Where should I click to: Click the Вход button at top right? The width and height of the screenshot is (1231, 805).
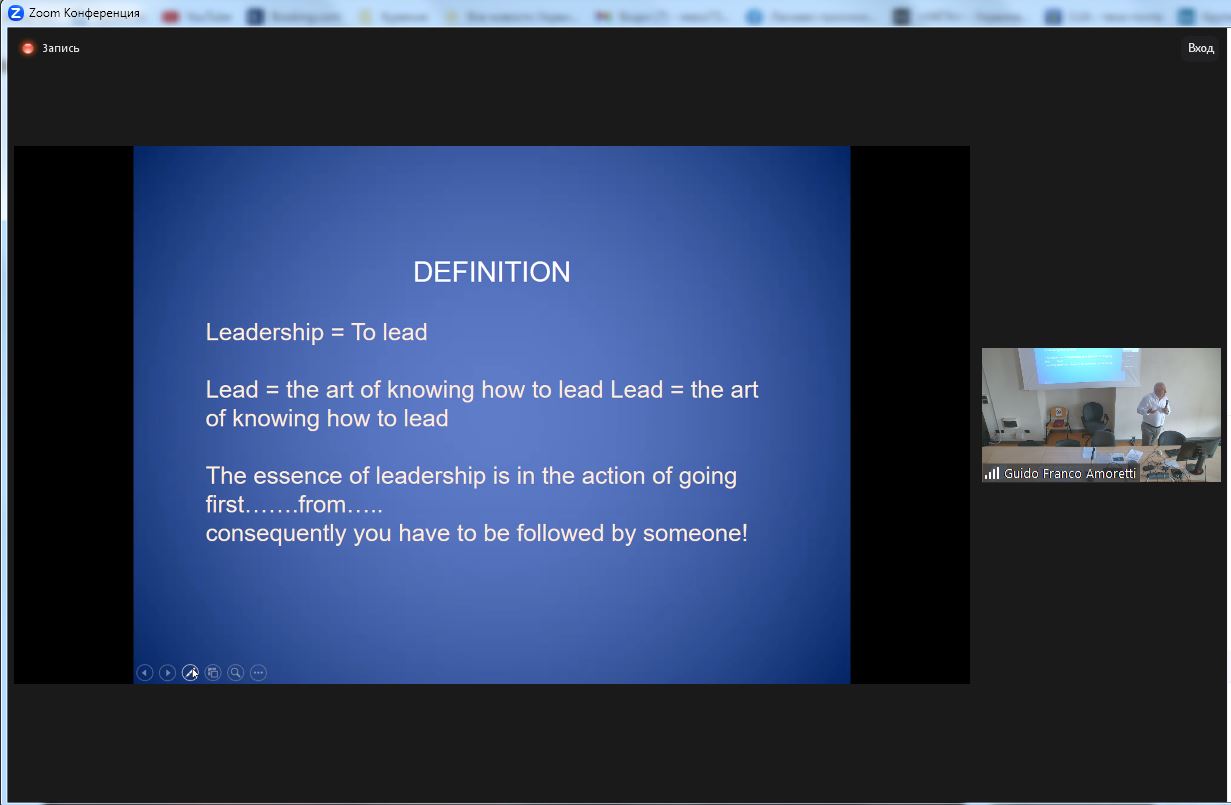pos(1200,48)
